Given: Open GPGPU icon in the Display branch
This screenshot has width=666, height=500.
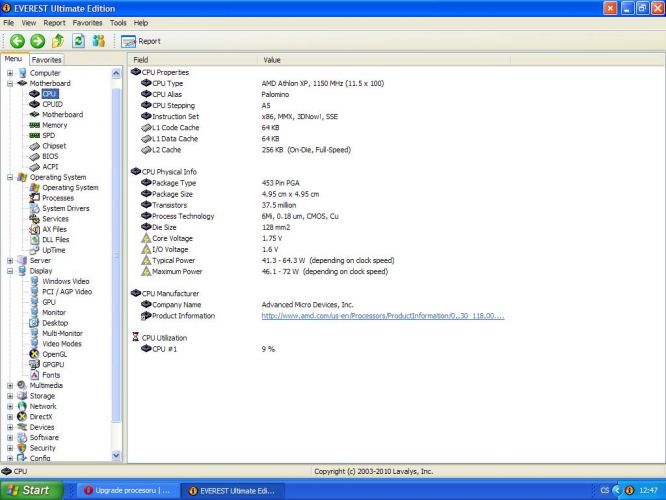Looking at the screenshot, I should pos(34,364).
